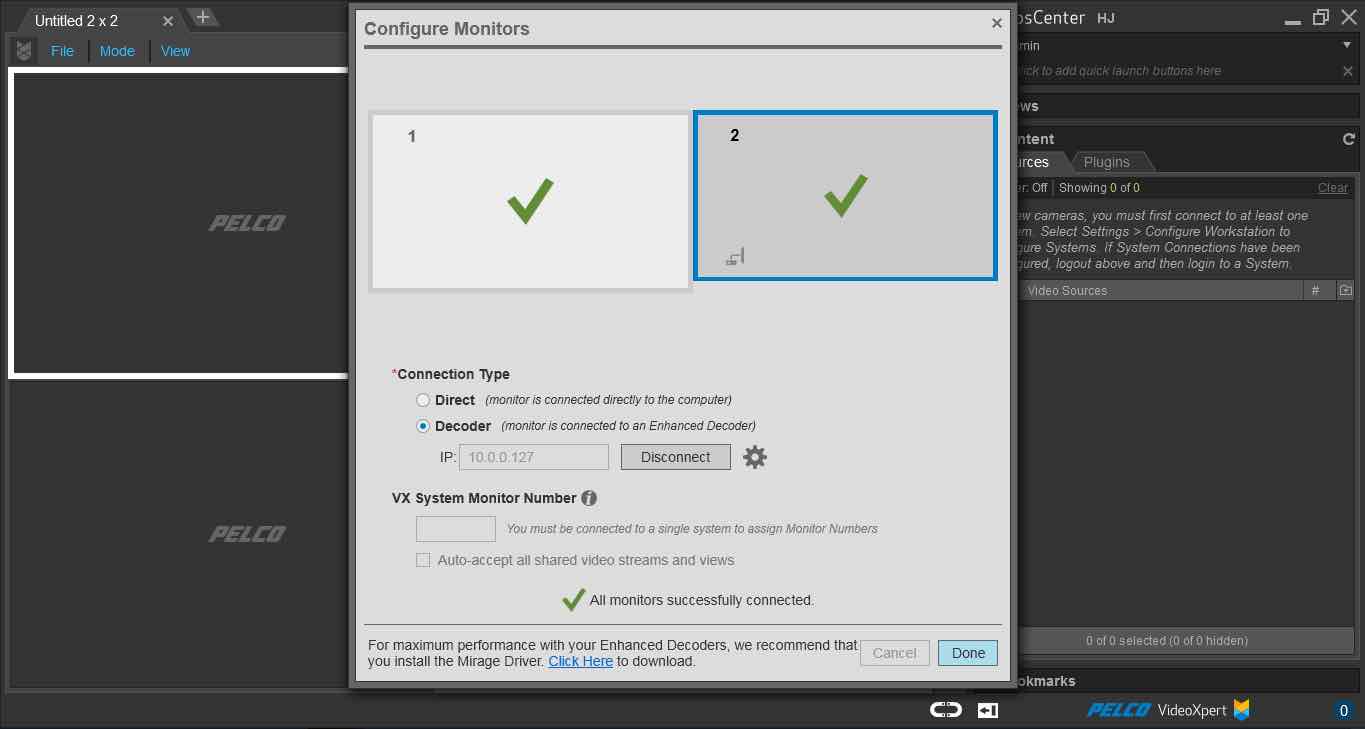The height and width of the screenshot is (729, 1365).
Task: Click the Disconnect button
Action: [x=675, y=457]
